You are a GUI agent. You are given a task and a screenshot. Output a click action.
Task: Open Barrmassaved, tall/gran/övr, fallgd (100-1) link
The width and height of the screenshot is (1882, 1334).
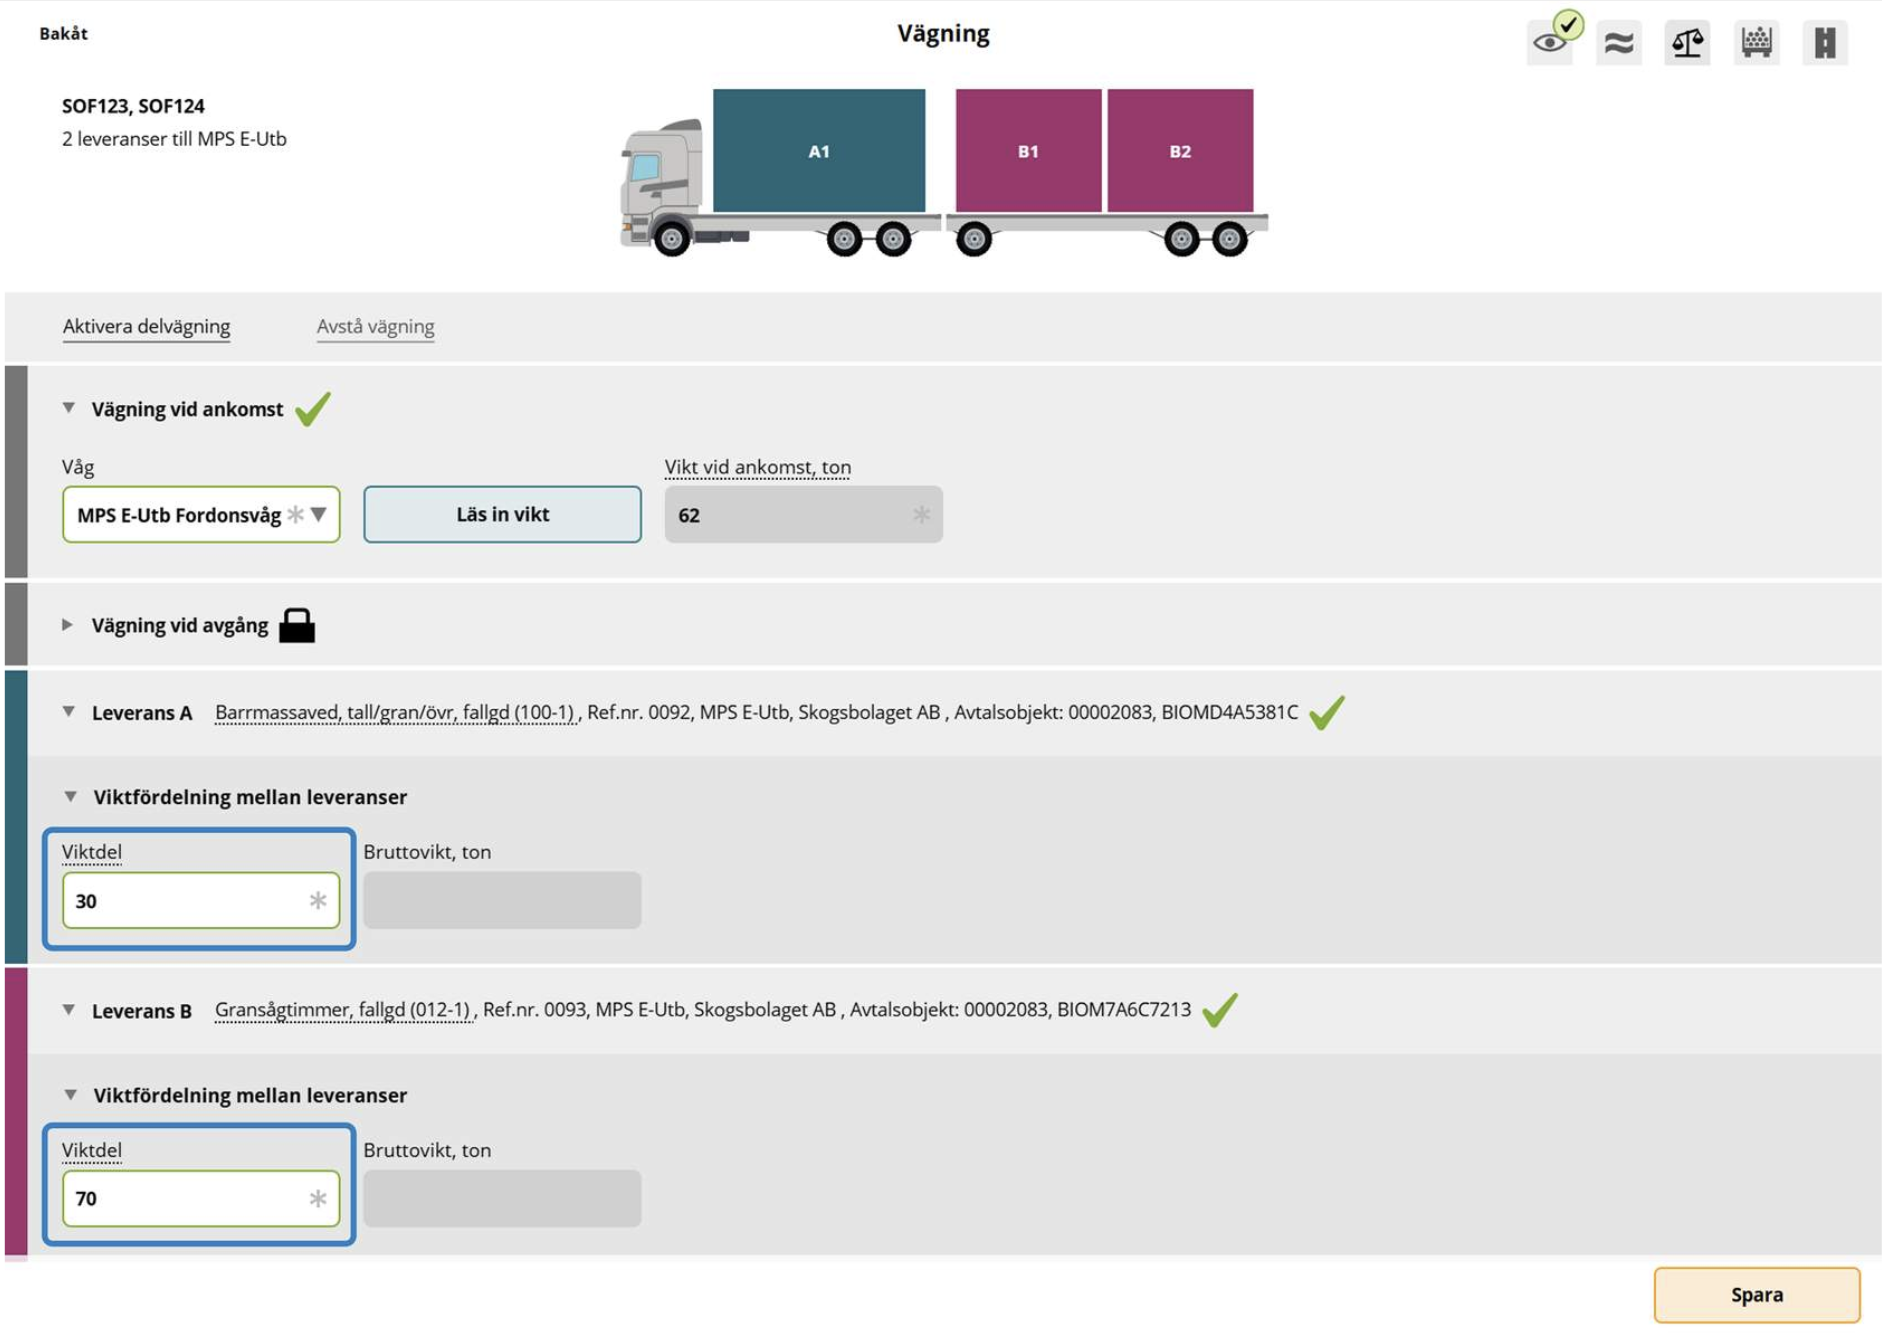pyautogui.click(x=395, y=712)
